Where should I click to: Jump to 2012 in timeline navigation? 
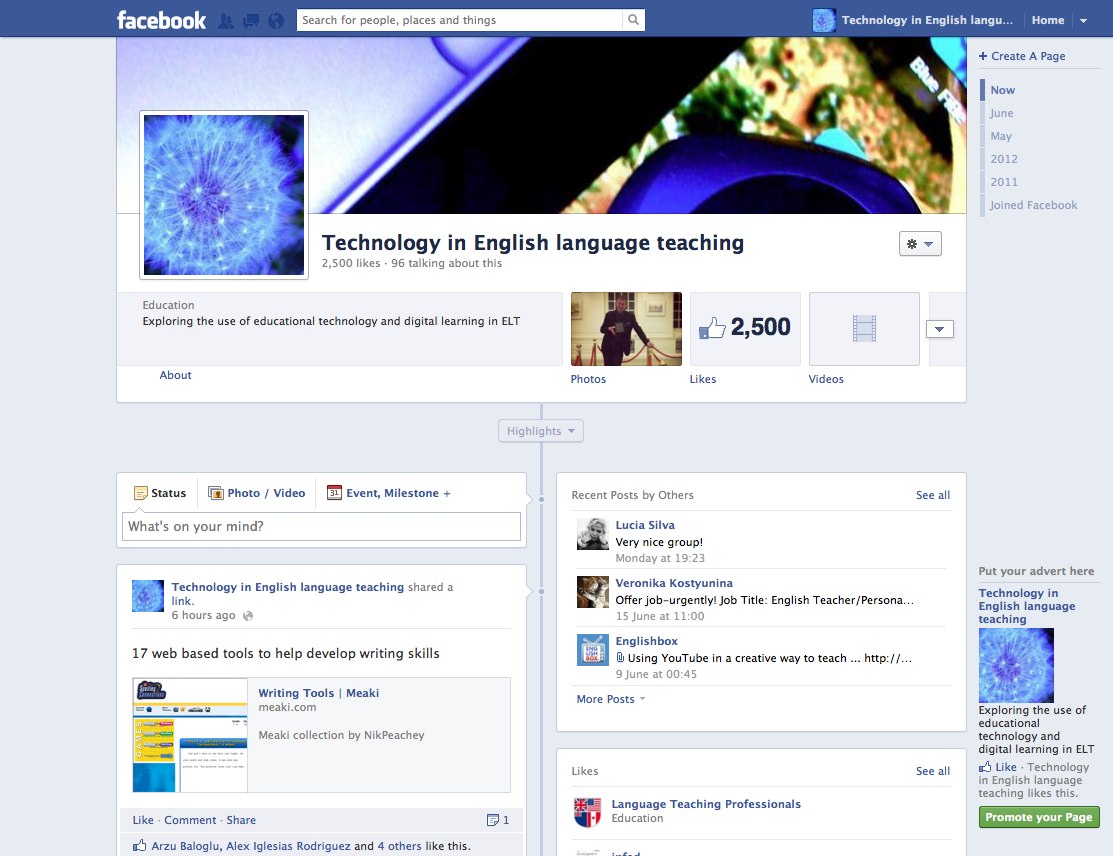1004,159
